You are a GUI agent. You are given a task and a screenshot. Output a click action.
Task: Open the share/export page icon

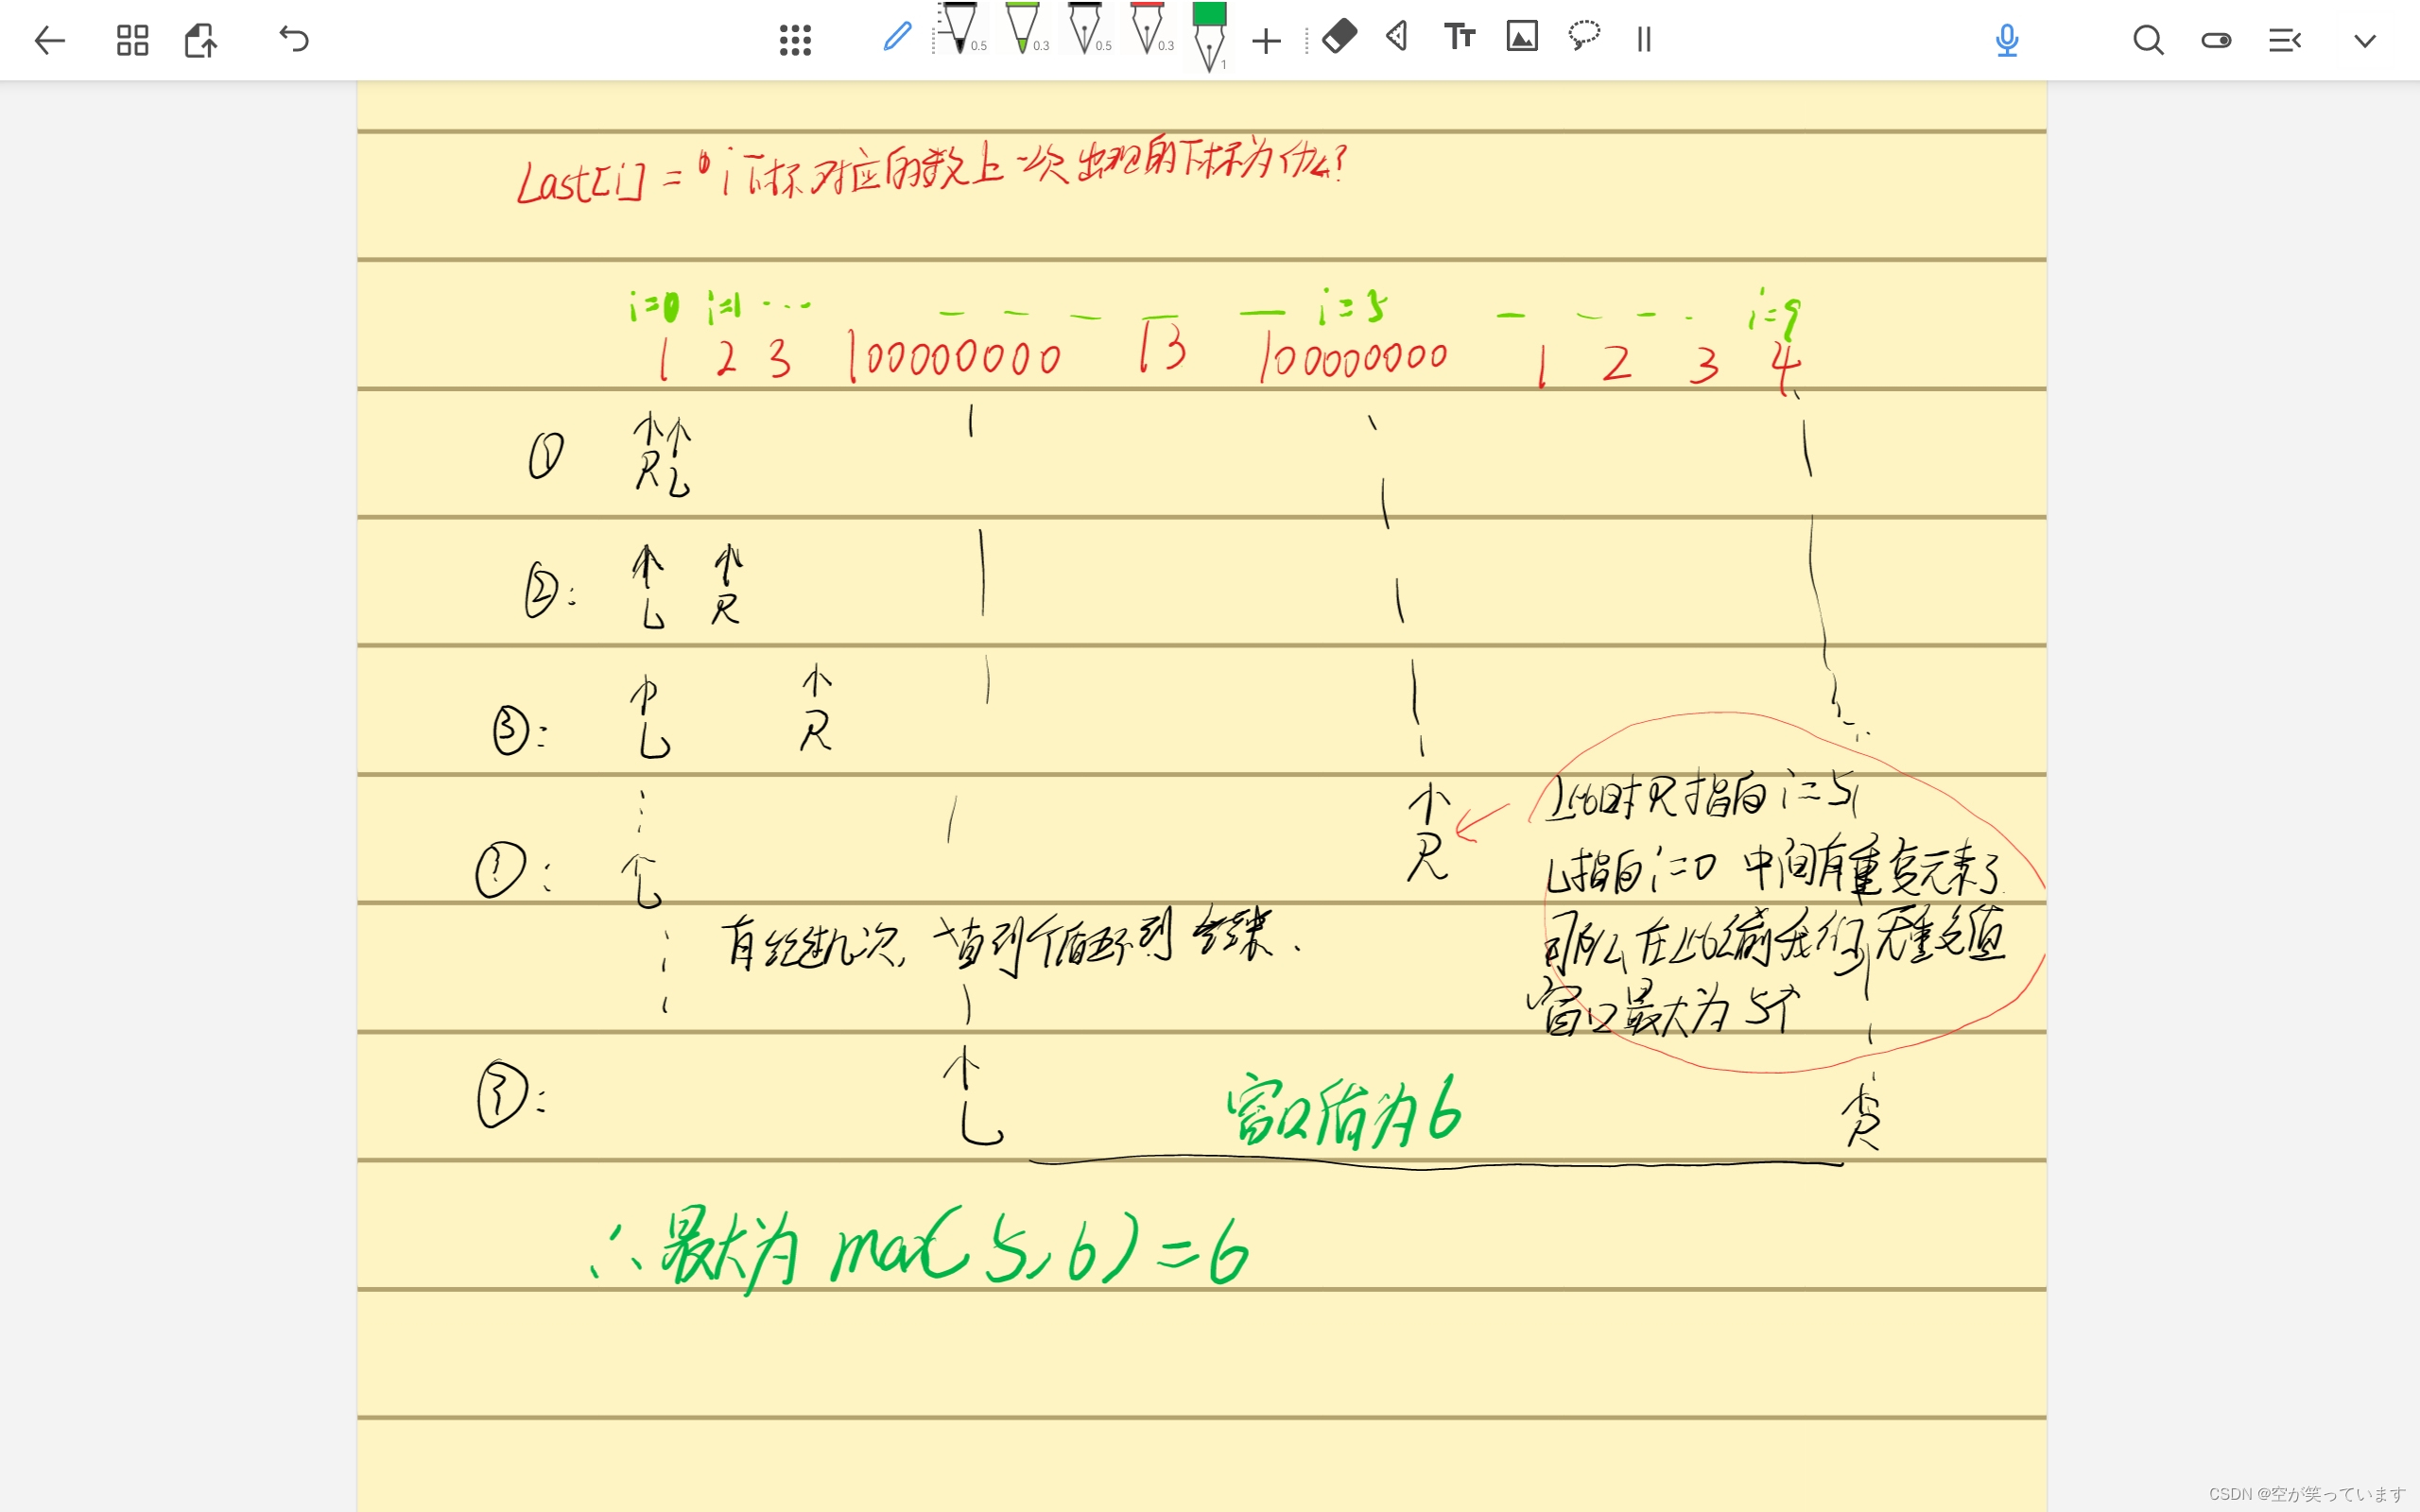coord(201,40)
